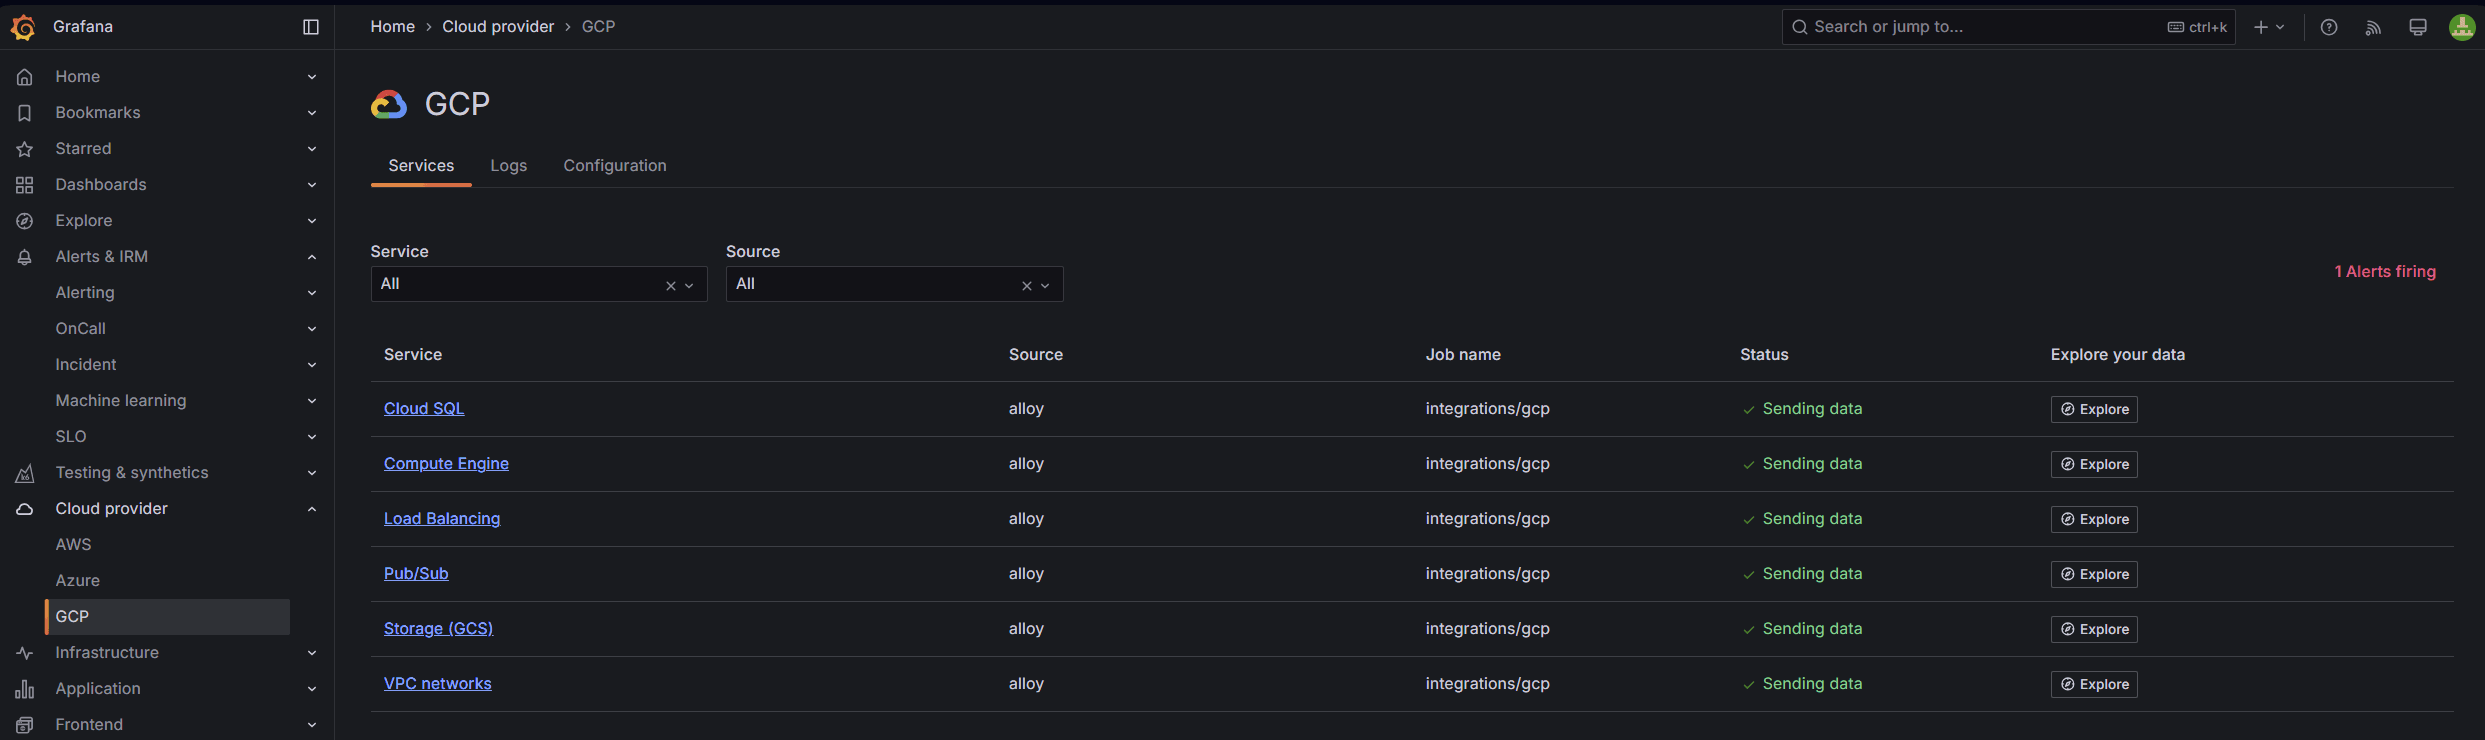Click the Bookmarks icon in the sidebar
The width and height of the screenshot is (2485, 740).
pos(25,113)
